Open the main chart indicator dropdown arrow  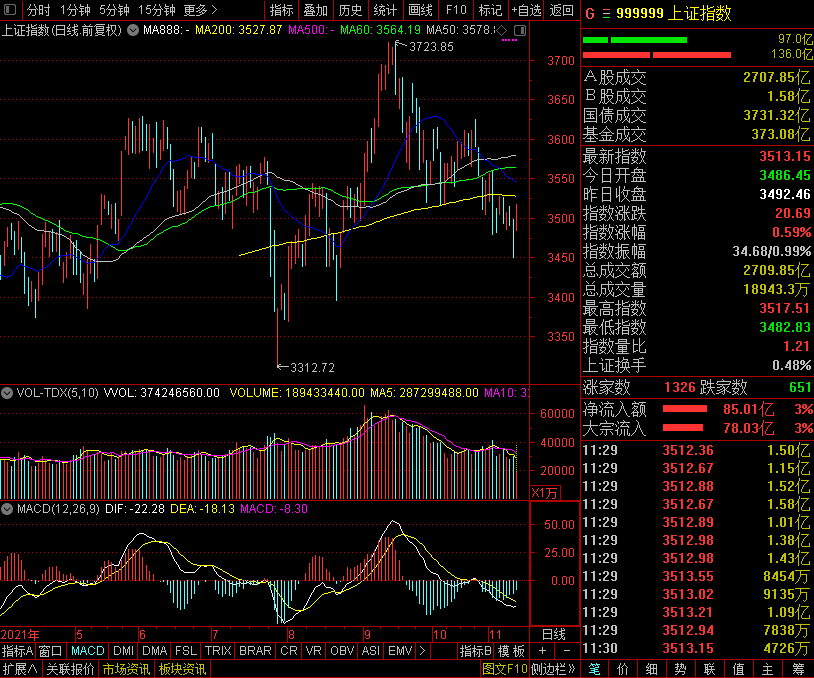(133, 30)
